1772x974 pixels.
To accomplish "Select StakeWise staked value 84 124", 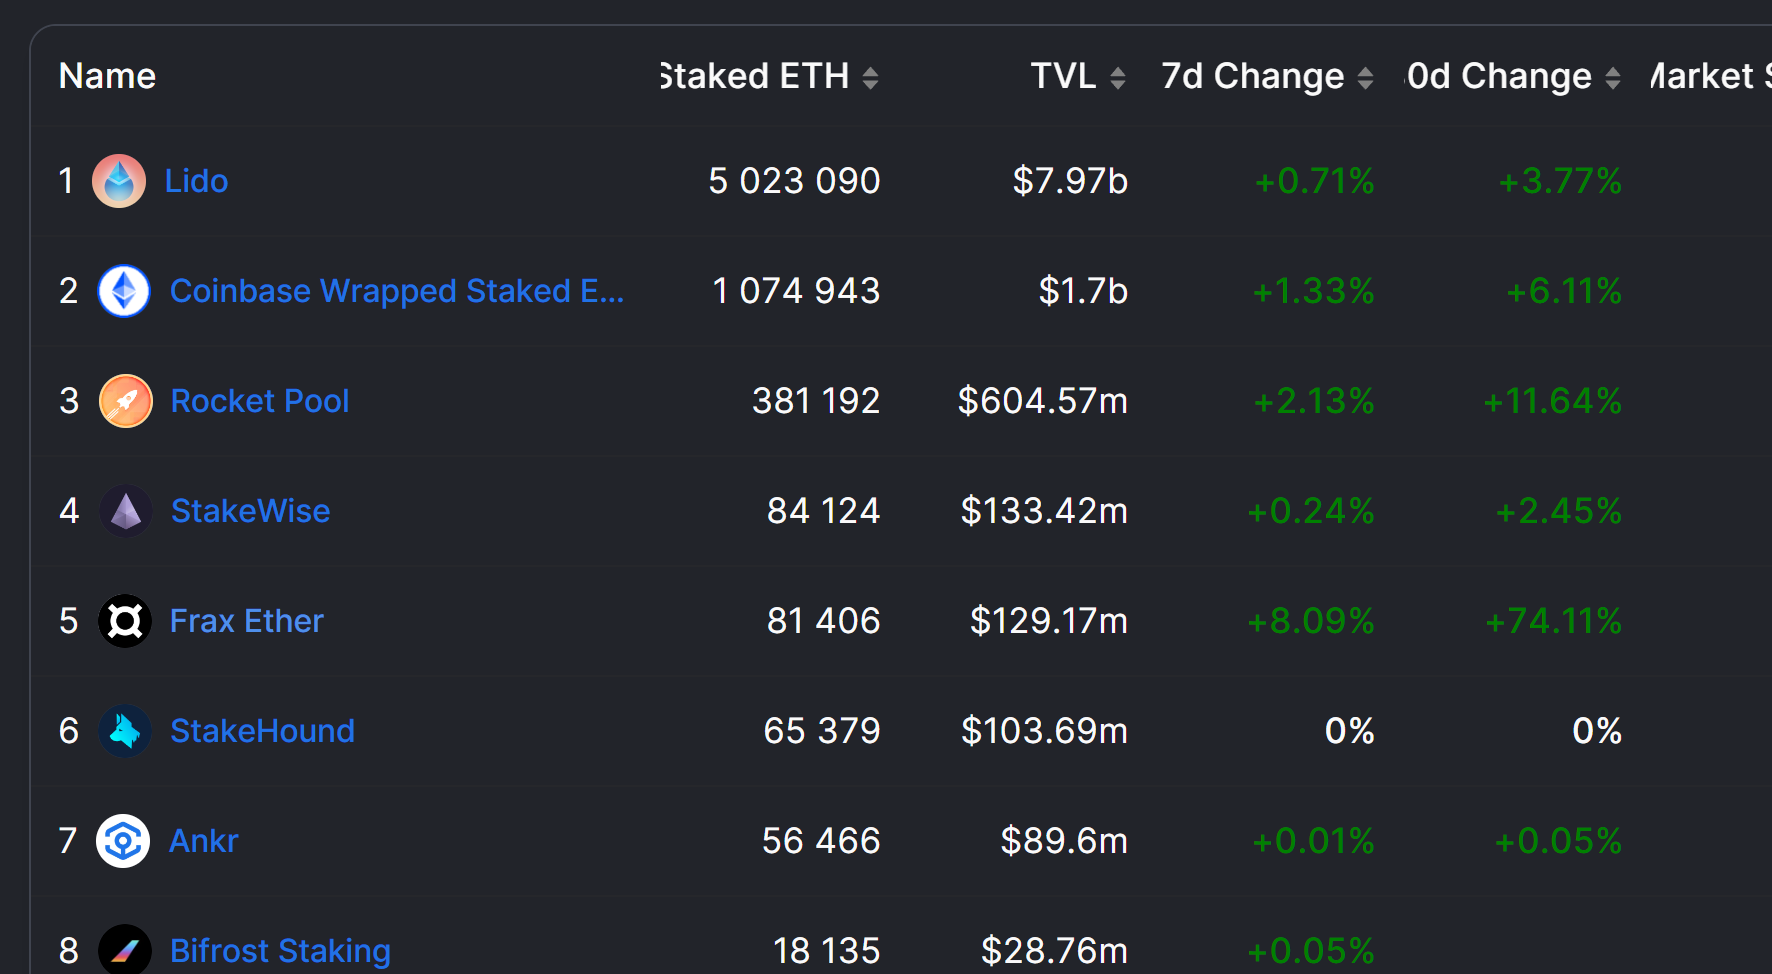I will [x=823, y=511].
